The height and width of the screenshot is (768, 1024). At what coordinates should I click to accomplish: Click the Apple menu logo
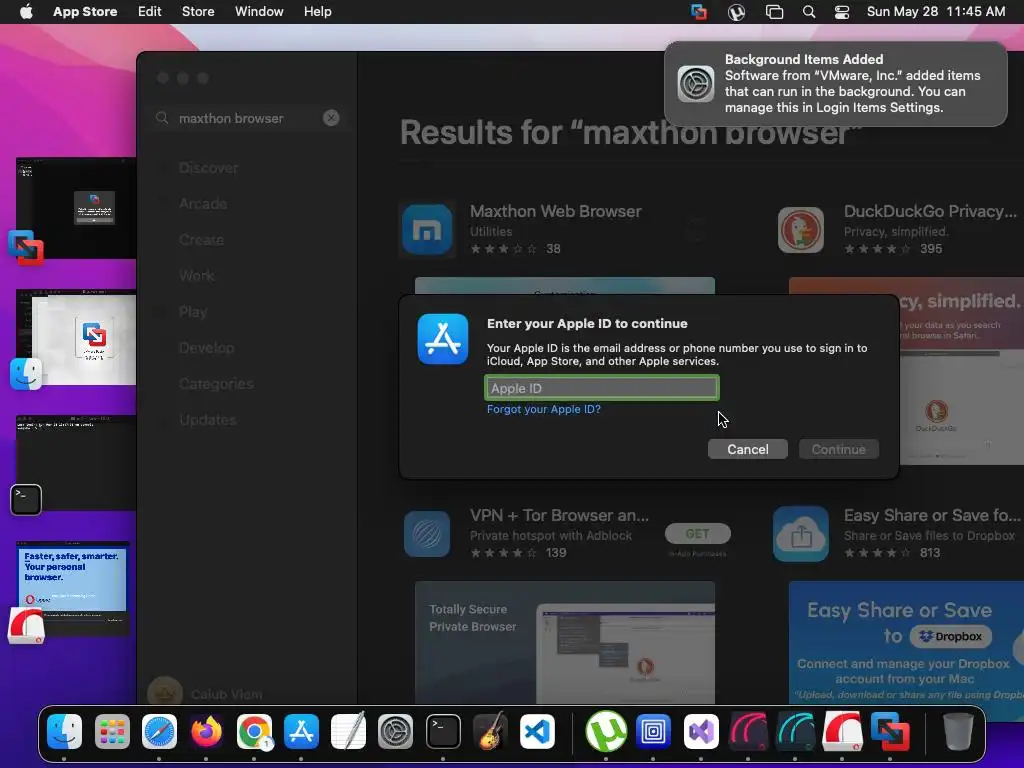pyautogui.click(x=26, y=12)
